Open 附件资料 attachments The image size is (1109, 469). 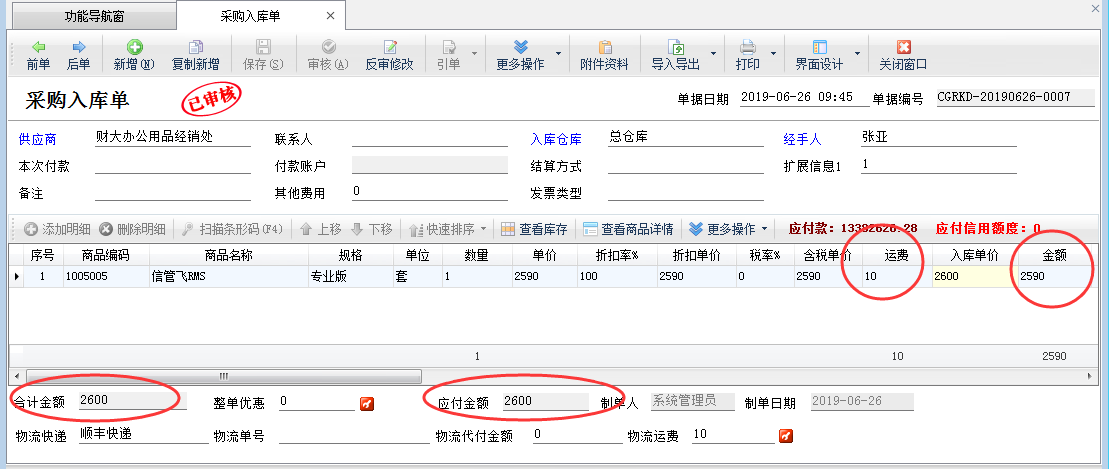[x=604, y=54]
